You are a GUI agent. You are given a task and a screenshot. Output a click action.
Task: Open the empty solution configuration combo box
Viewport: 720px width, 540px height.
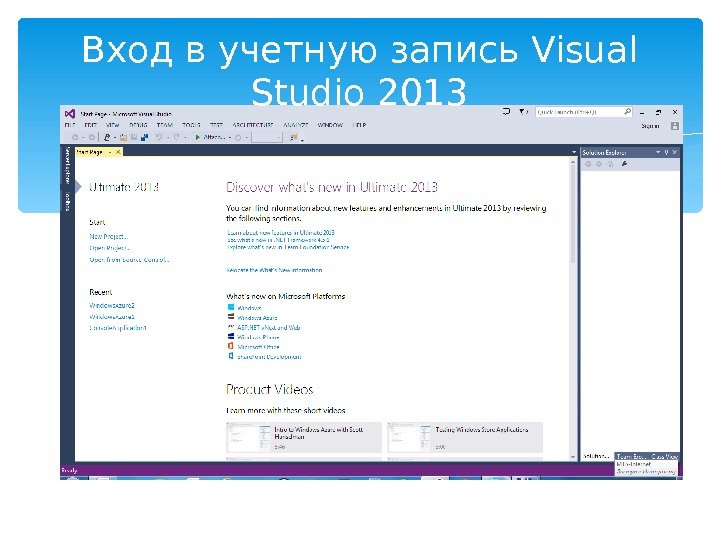coord(267,137)
